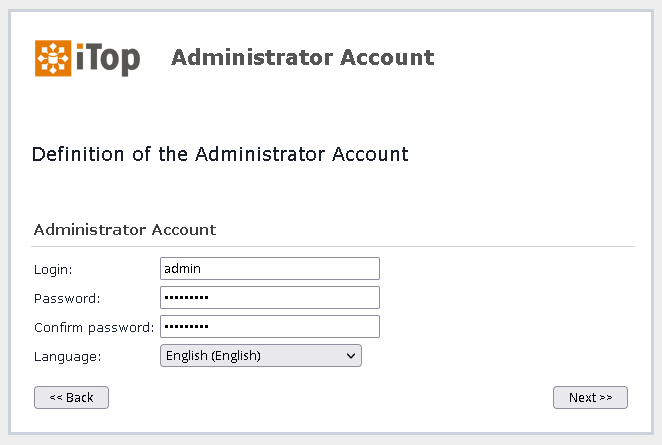The image size is (662, 445).
Task: Click the Definition of the Administrator Account heading
Action: pyautogui.click(x=220, y=154)
